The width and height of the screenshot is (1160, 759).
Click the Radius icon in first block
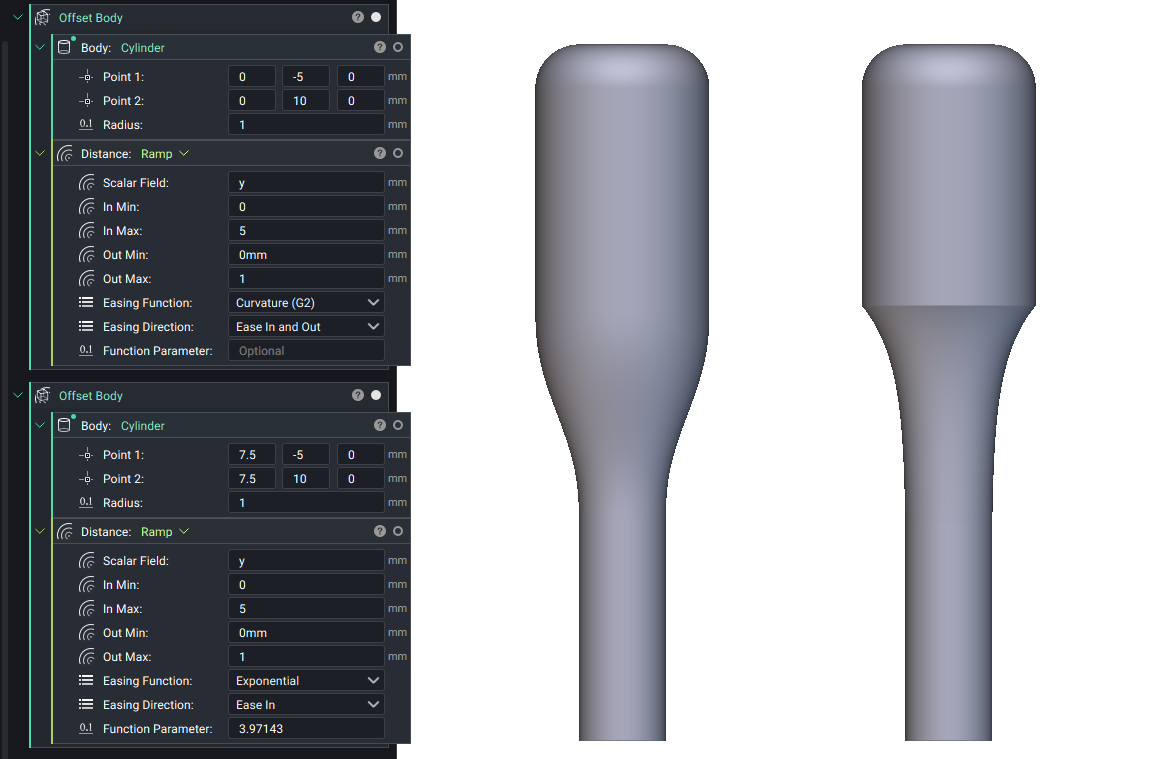pyautogui.click(x=87, y=124)
